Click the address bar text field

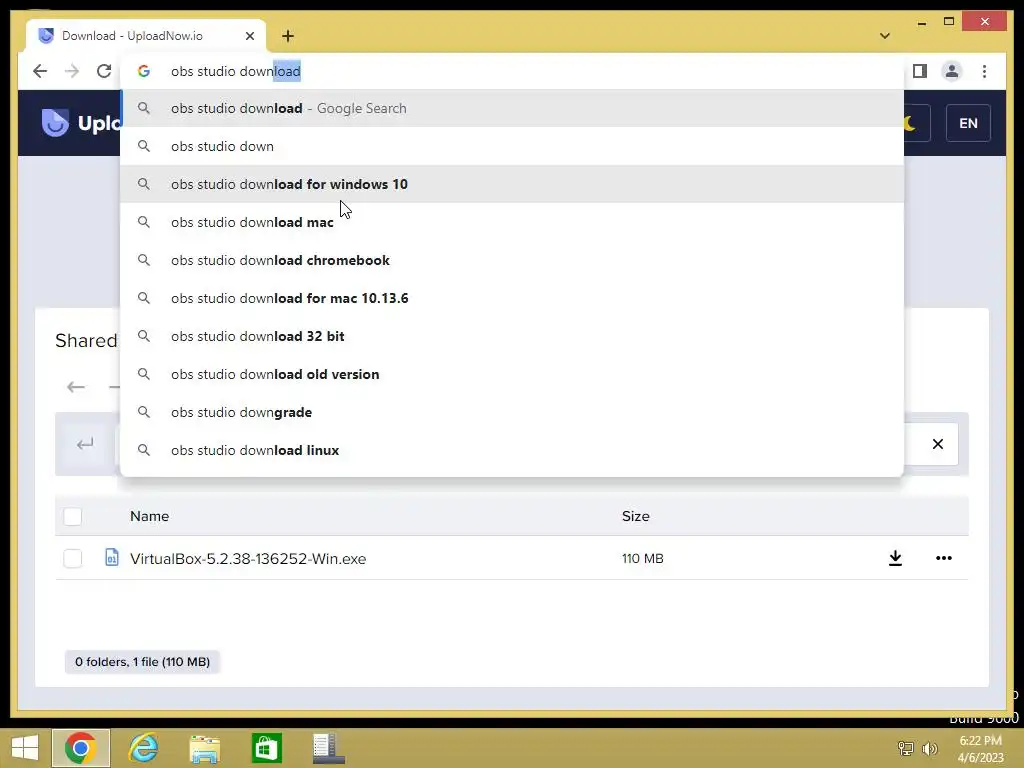512,71
